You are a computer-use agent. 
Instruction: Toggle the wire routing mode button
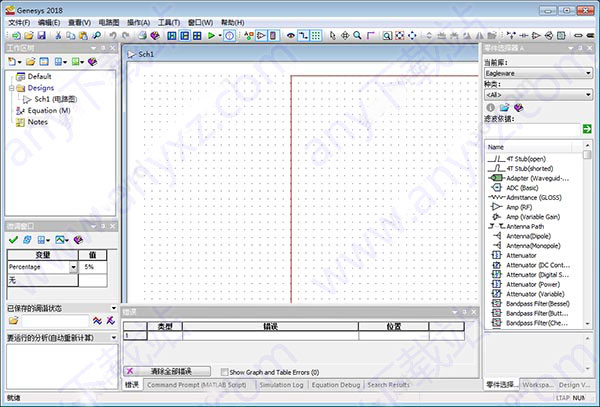point(303,36)
